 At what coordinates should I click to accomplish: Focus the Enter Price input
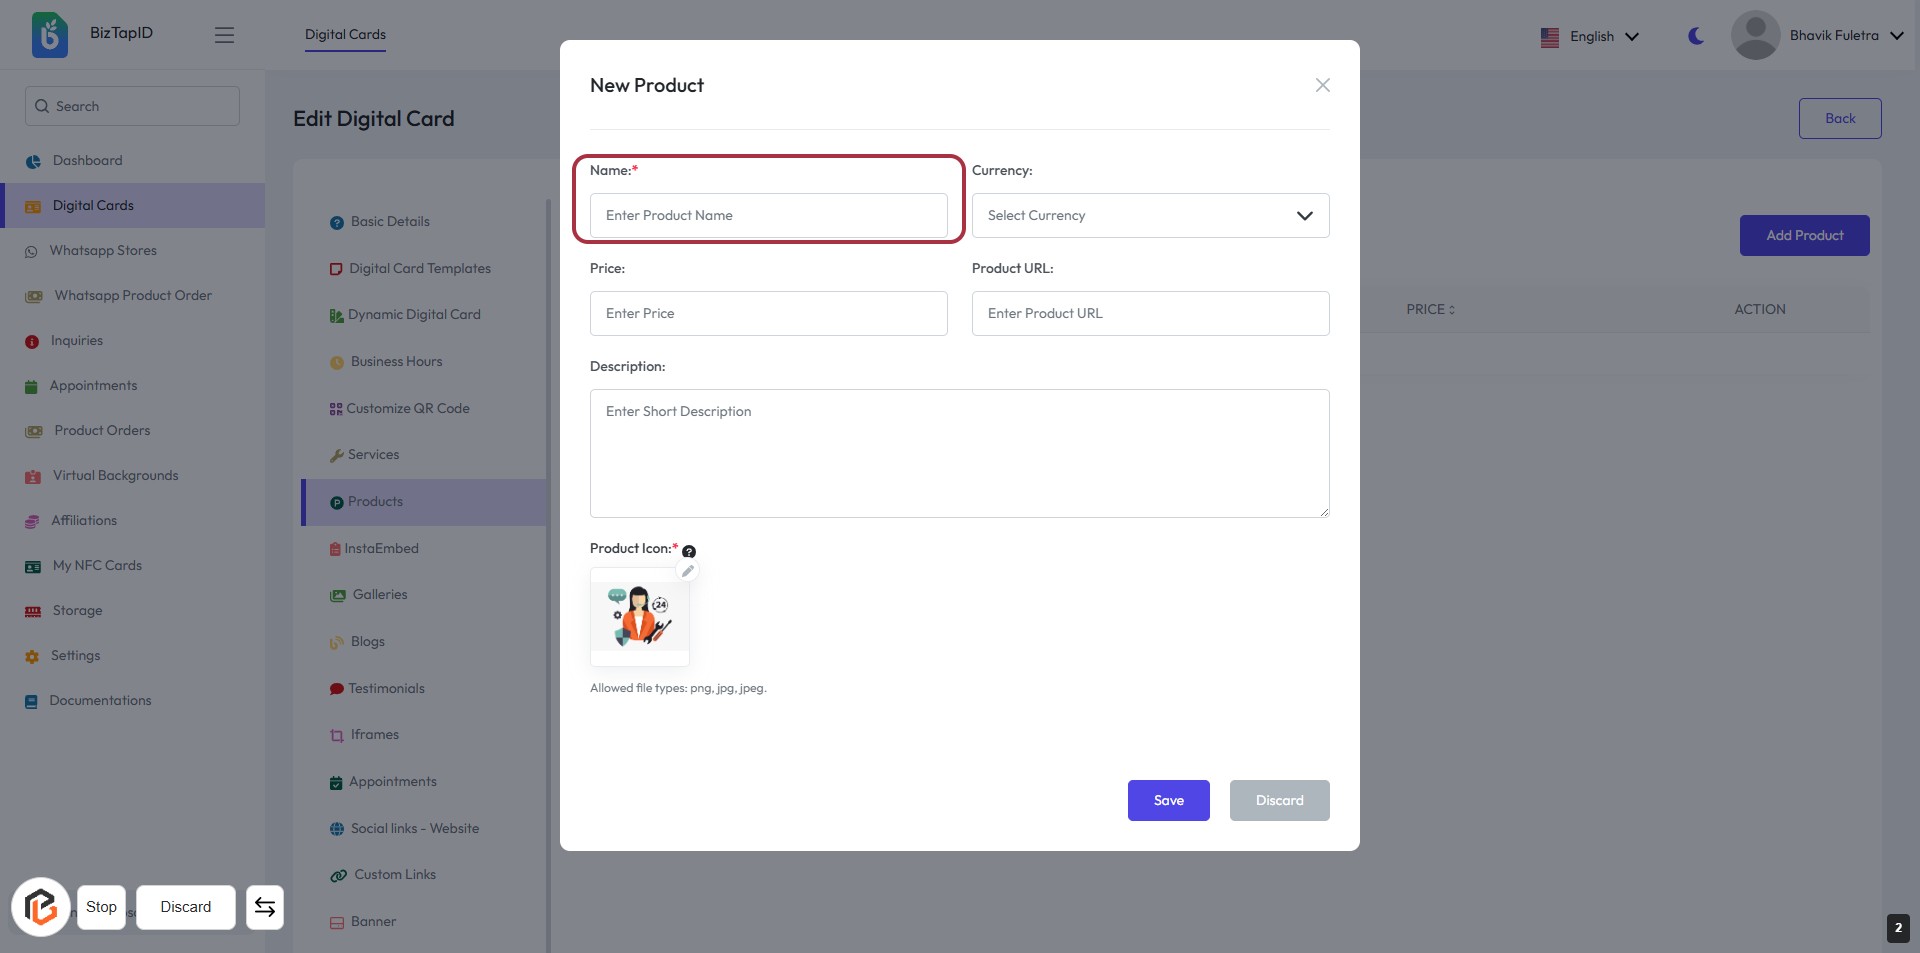(768, 314)
